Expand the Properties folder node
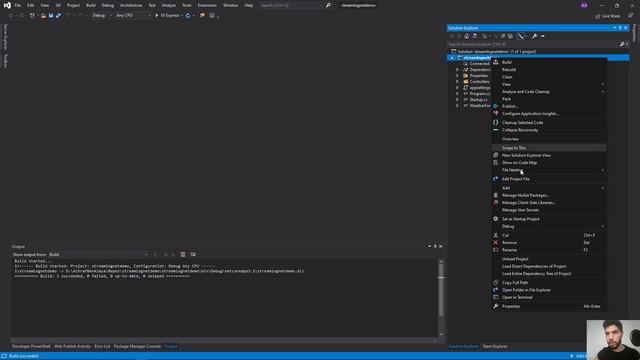 [x=457, y=76]
